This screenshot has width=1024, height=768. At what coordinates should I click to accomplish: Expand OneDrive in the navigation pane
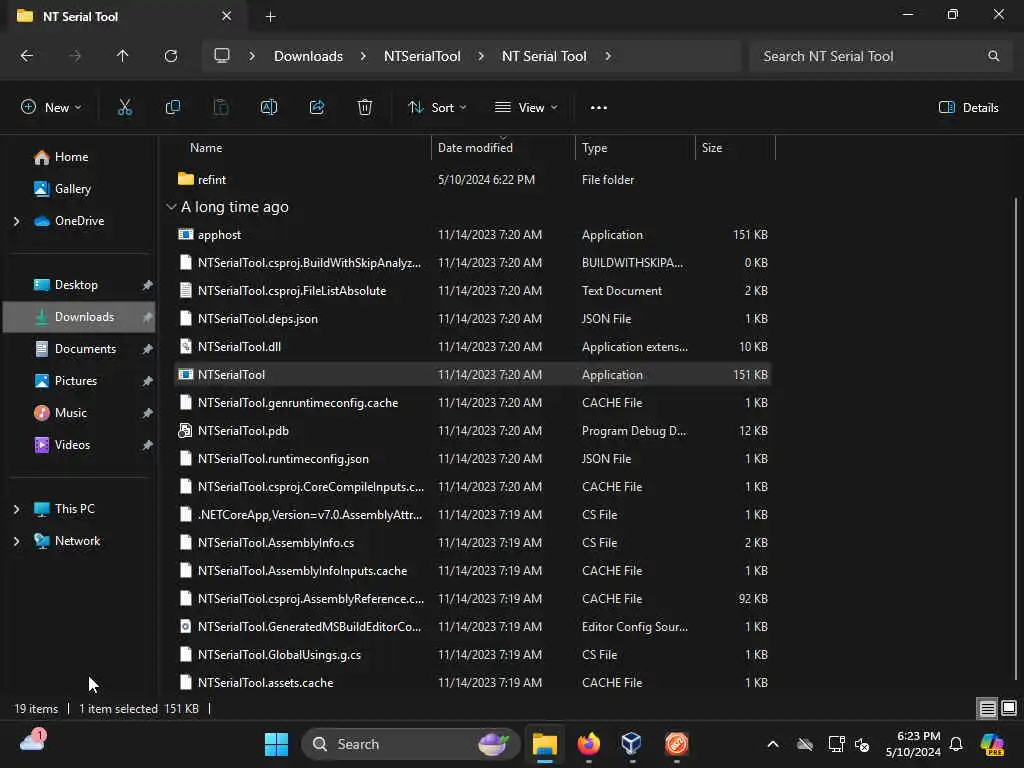16,221
